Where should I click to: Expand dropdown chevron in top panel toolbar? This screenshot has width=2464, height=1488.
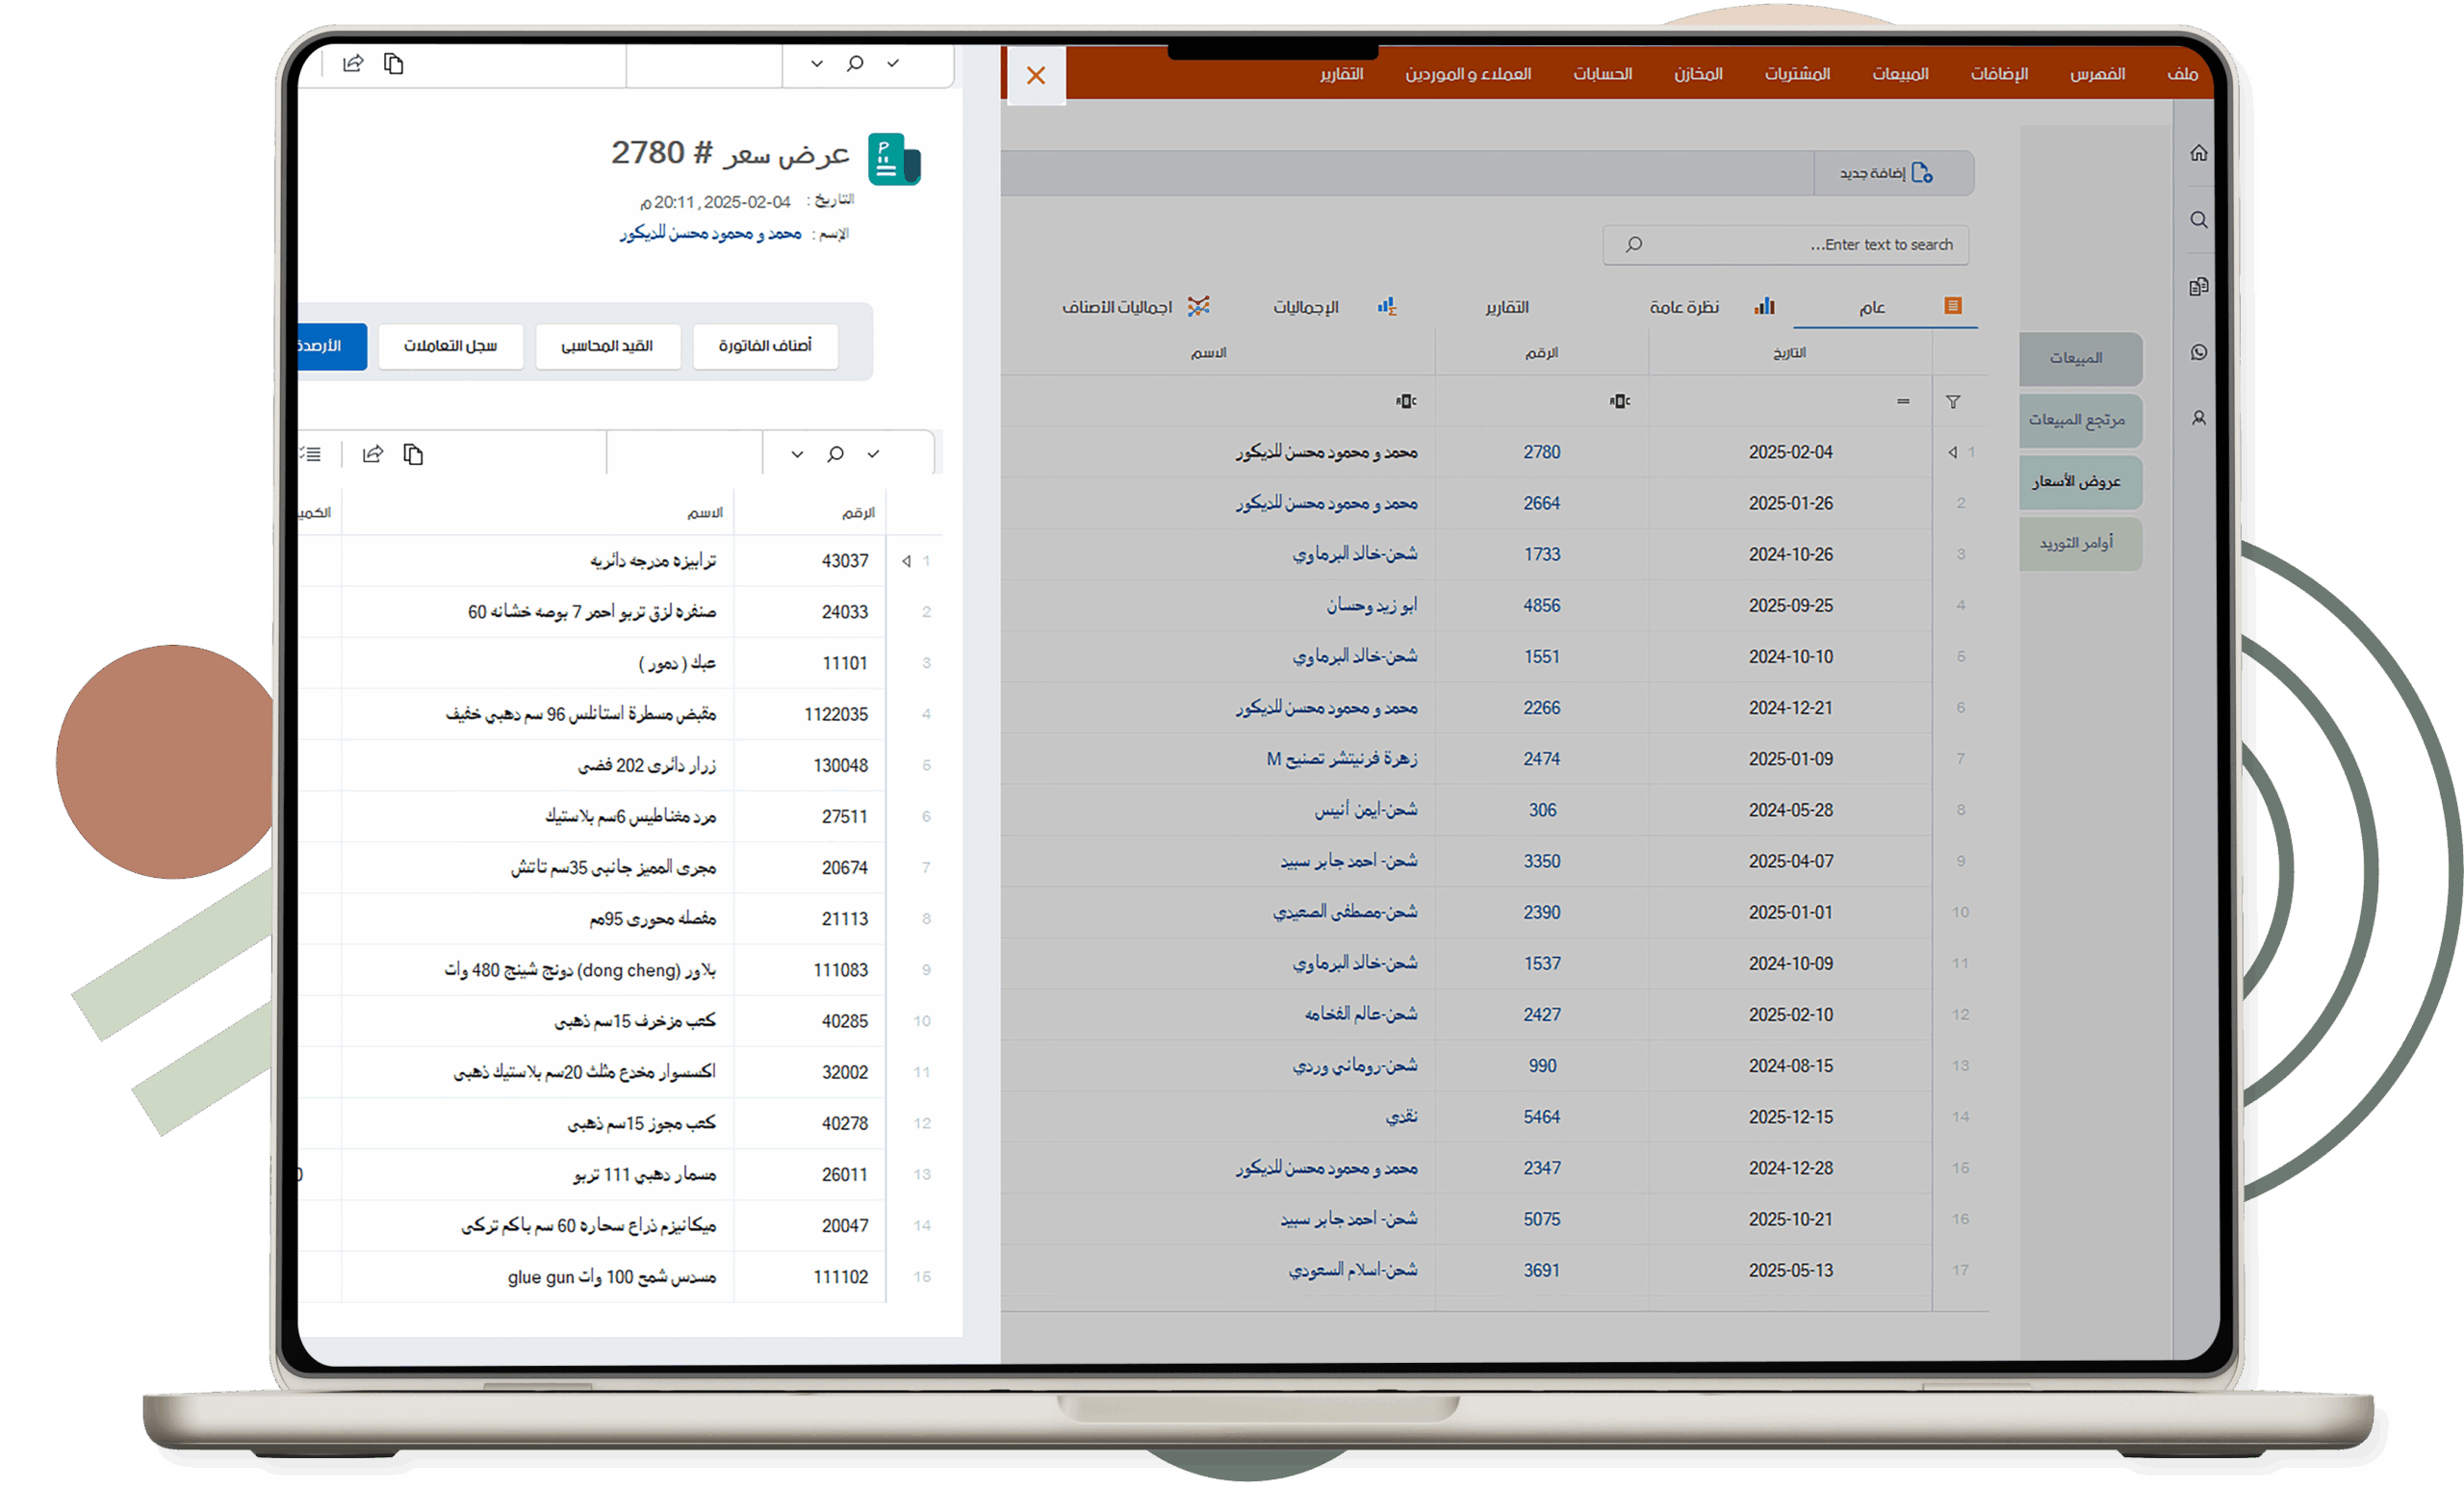pyautogui.click(x=816, y=64)
